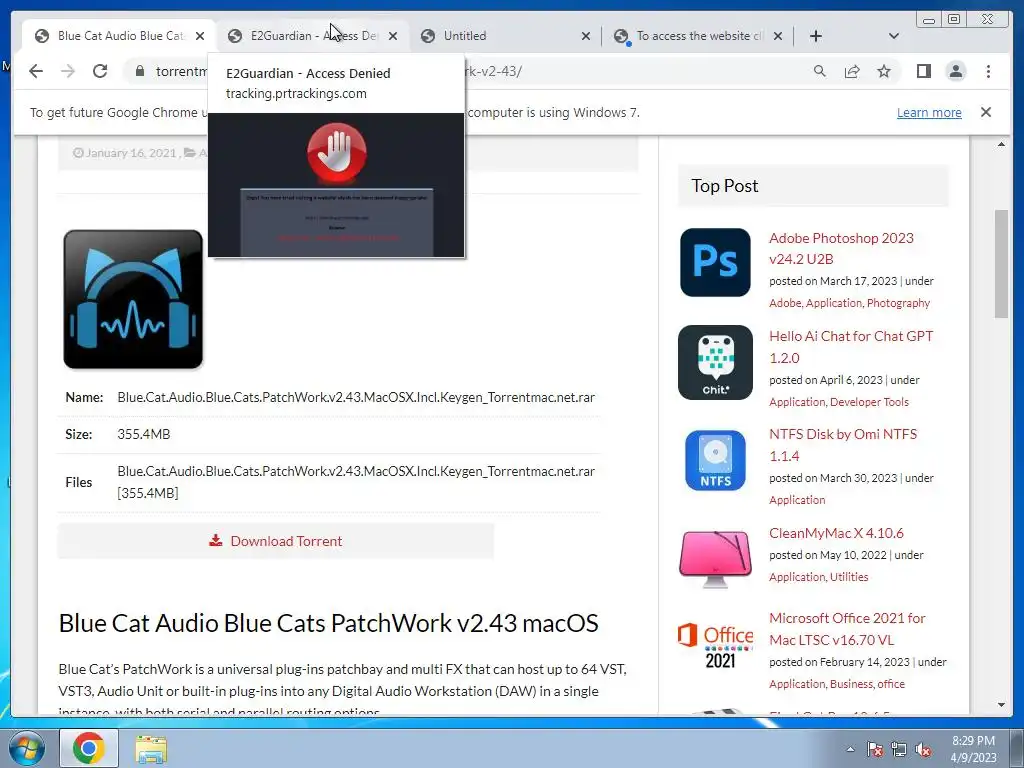Open the Chrome profile avatar
The image size is (1024, 768).
[x=955, y=71]
